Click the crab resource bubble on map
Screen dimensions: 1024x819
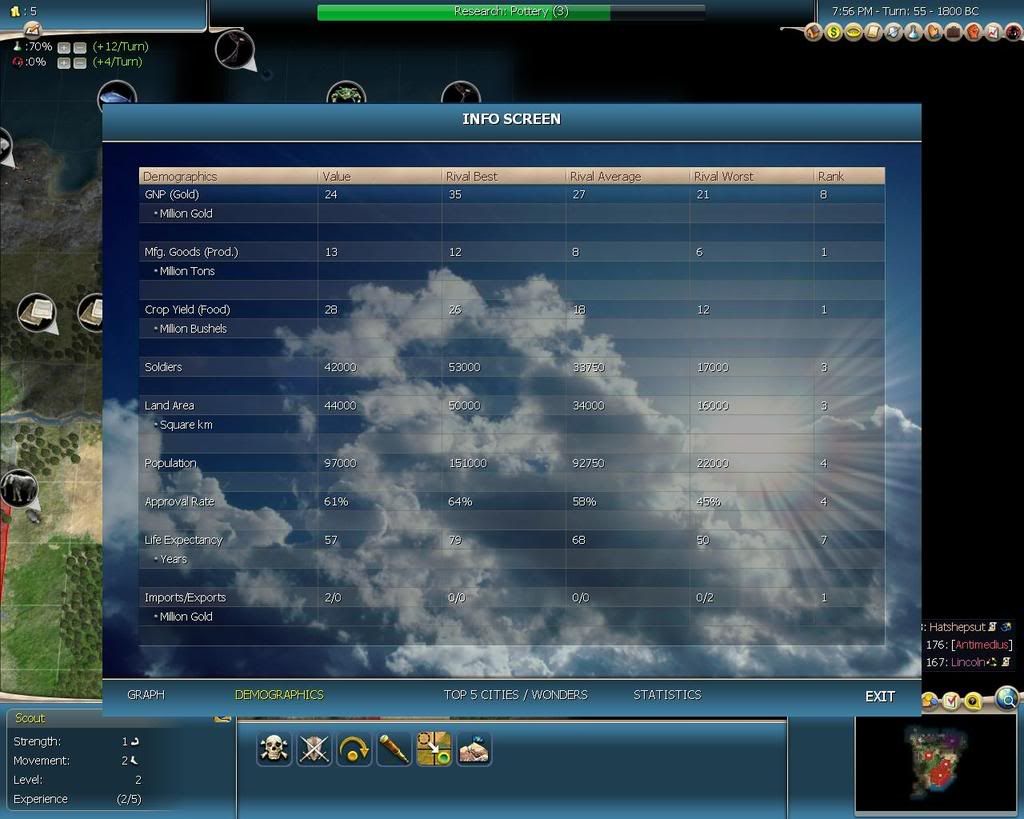pyautogui.click(x=345, y=92)
